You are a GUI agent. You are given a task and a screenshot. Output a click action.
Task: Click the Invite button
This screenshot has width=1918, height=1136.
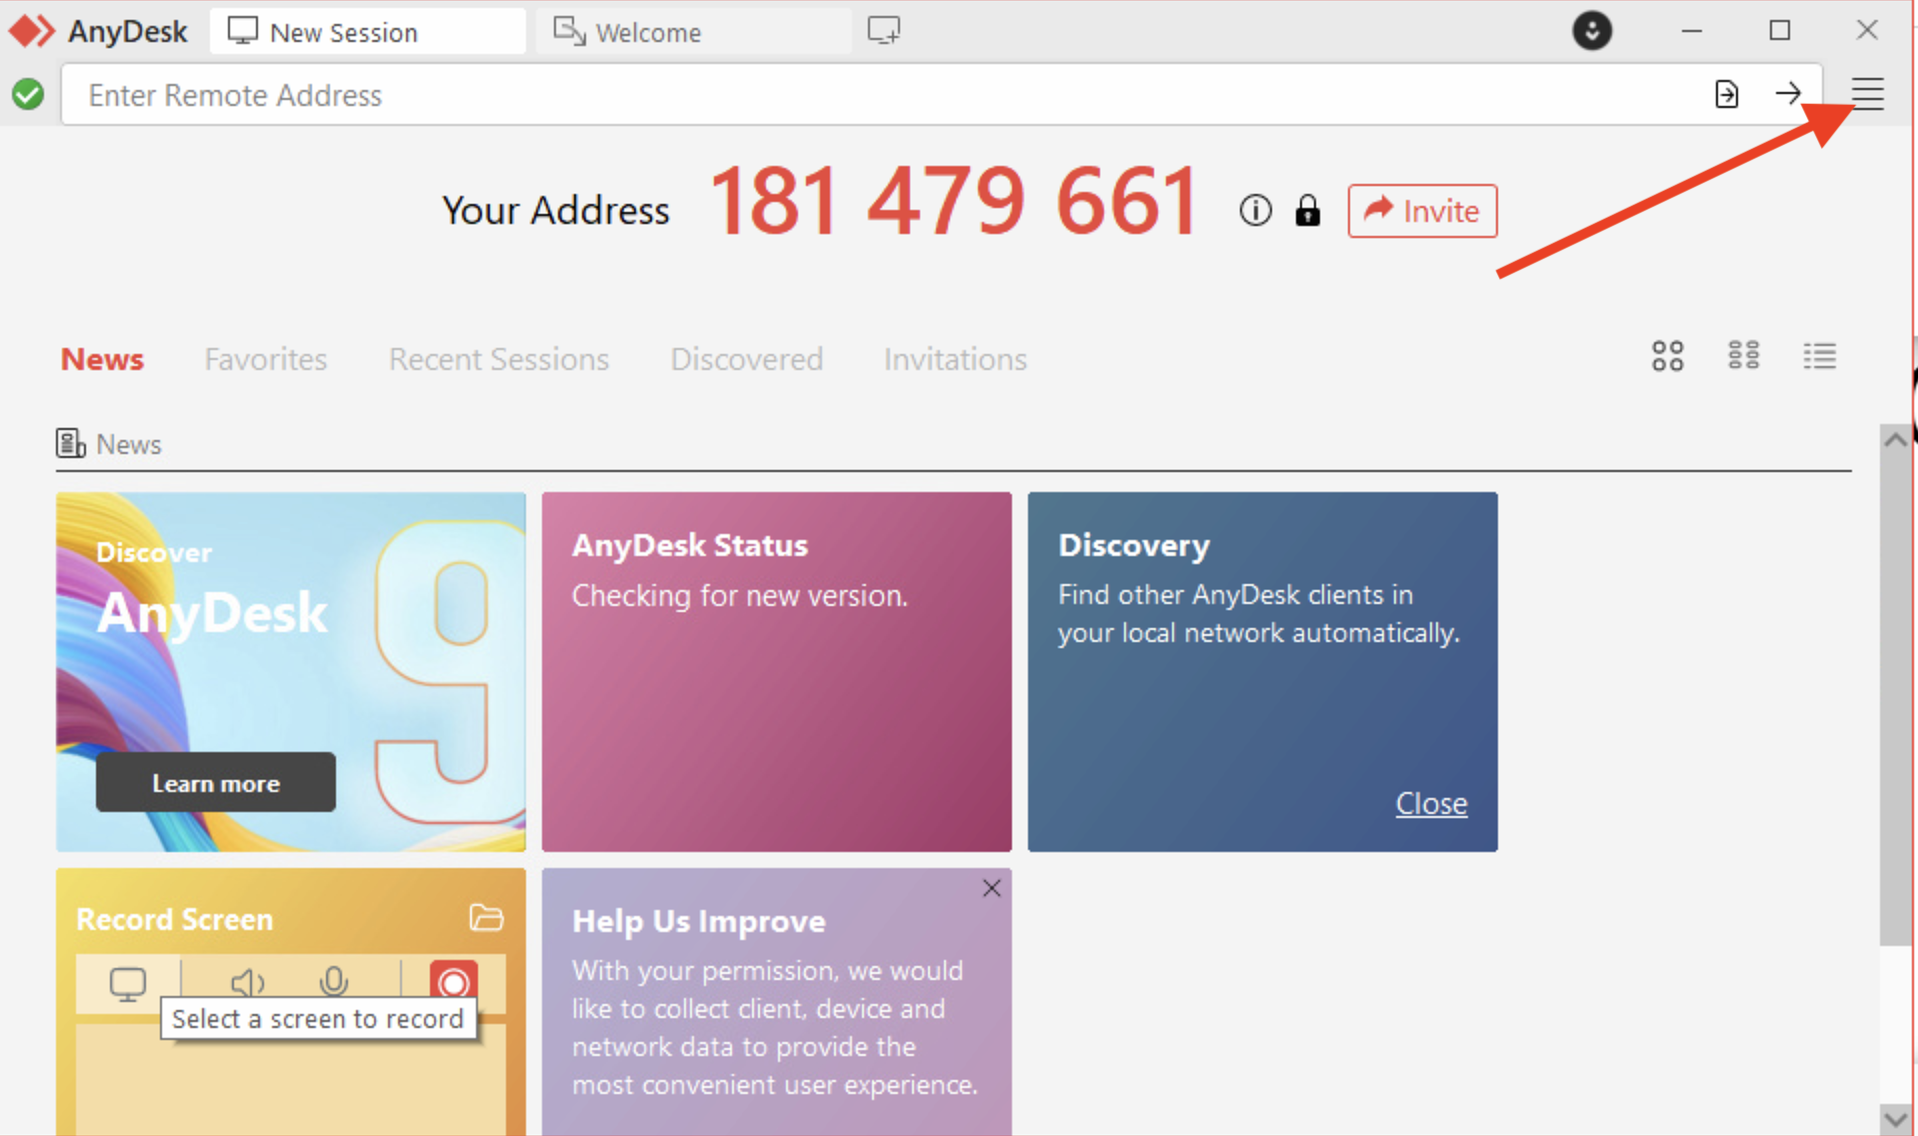click(1422, 211)
